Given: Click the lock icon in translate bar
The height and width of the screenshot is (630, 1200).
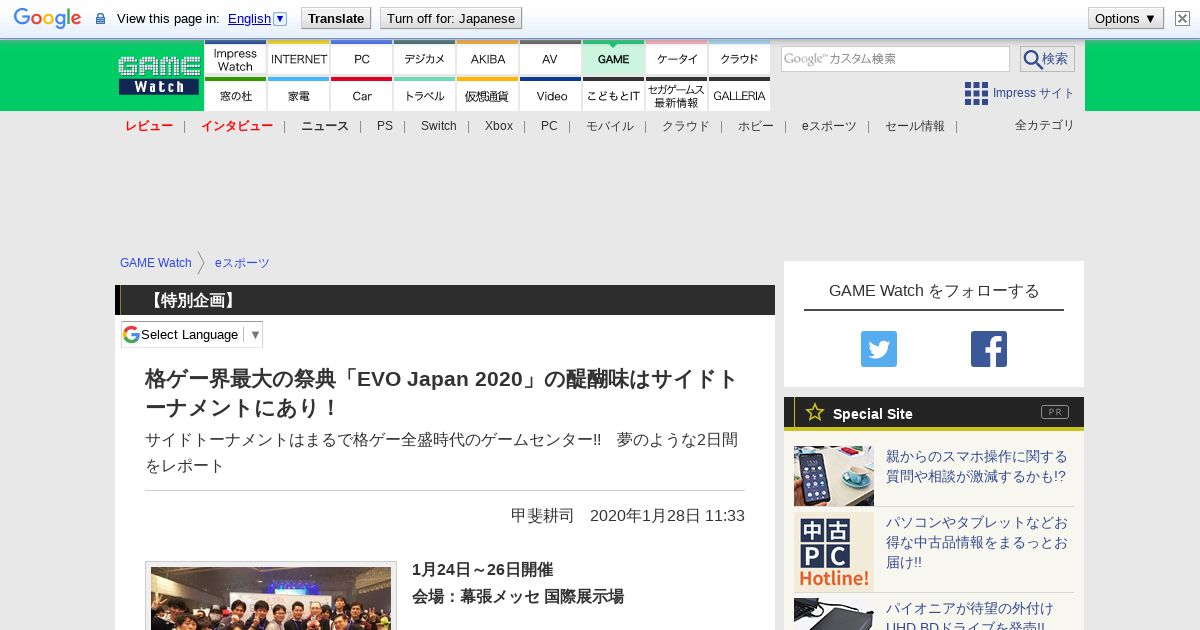Looking at the screenshot, I should pos(100,19).
